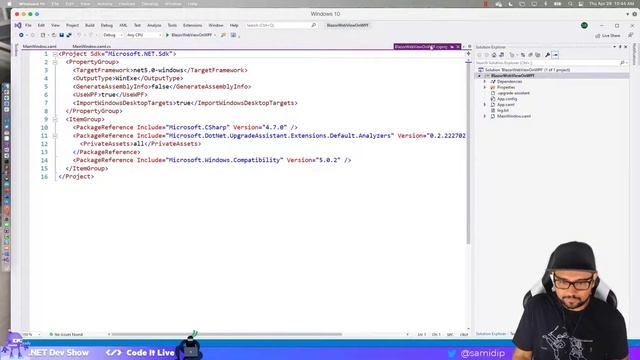Click the Show All Files icon in Solution Explorer
640x360 pixels.
(538, 55)
